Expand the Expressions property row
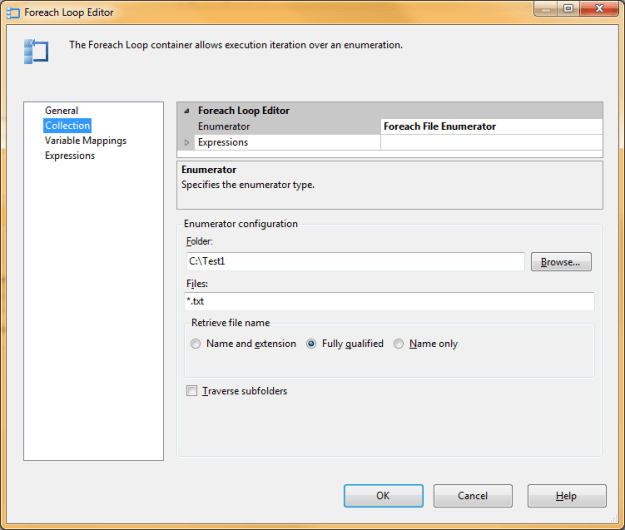Image resolution: width=625 pixels, height=530 pixels. (186, 142)
